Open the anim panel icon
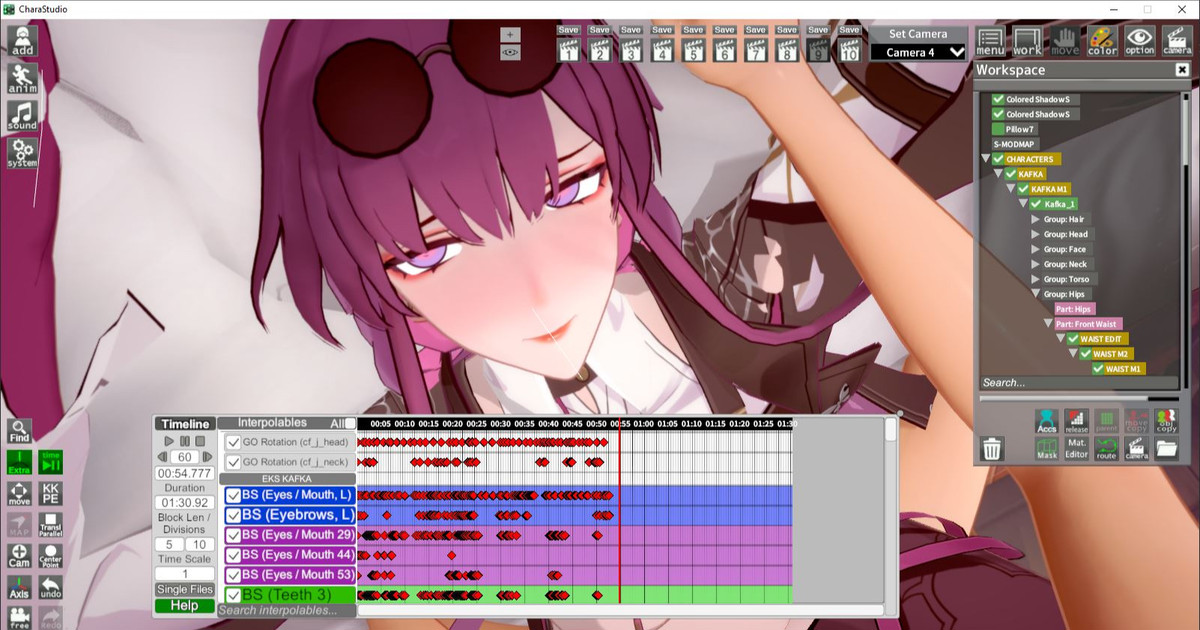The width and height of the screenshot is (1200, 630). pyautogui.click(x=22, y=78)
